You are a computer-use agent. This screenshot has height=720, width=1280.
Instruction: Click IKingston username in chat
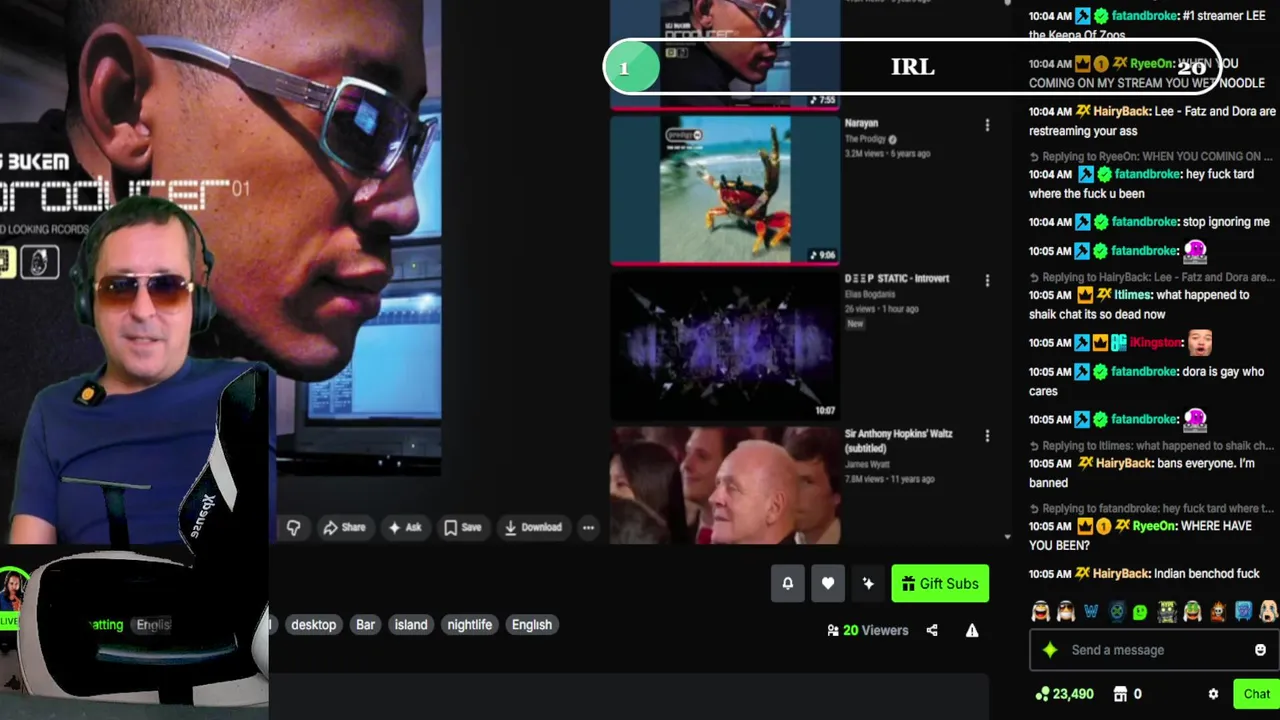point(1155,343)
